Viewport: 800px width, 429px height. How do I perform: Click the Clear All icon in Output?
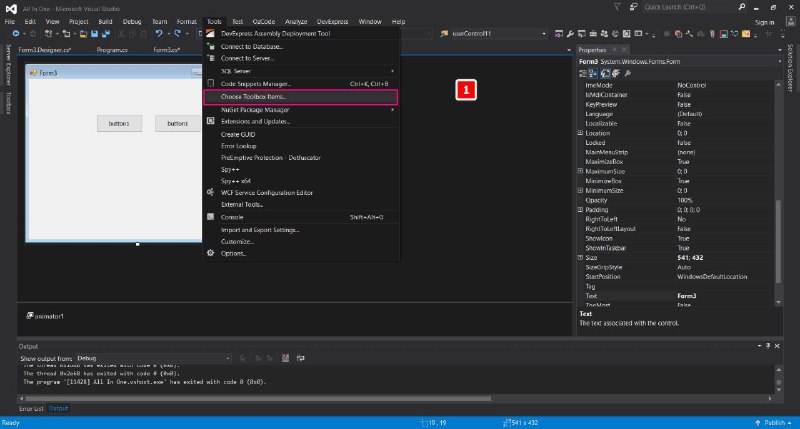[x=285, y=358]
